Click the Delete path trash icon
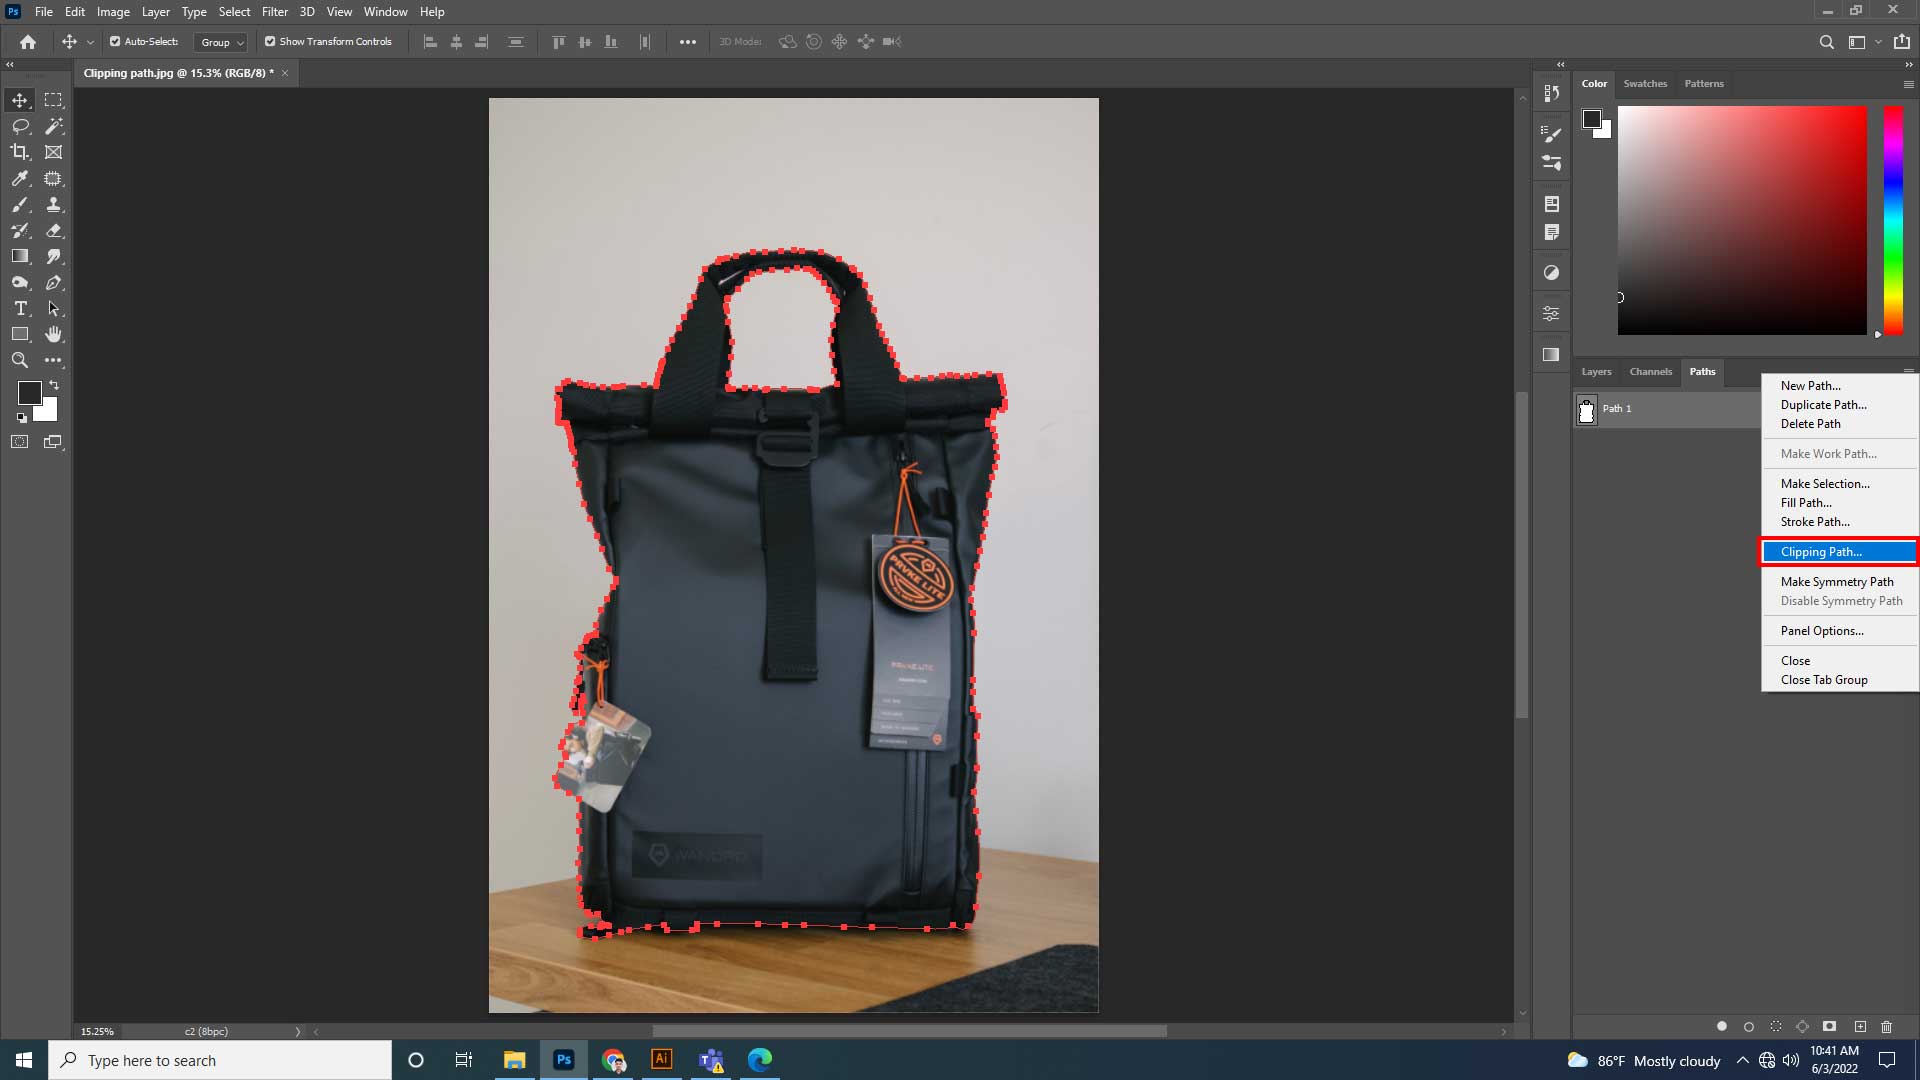 click(x=1887, y=1026)
